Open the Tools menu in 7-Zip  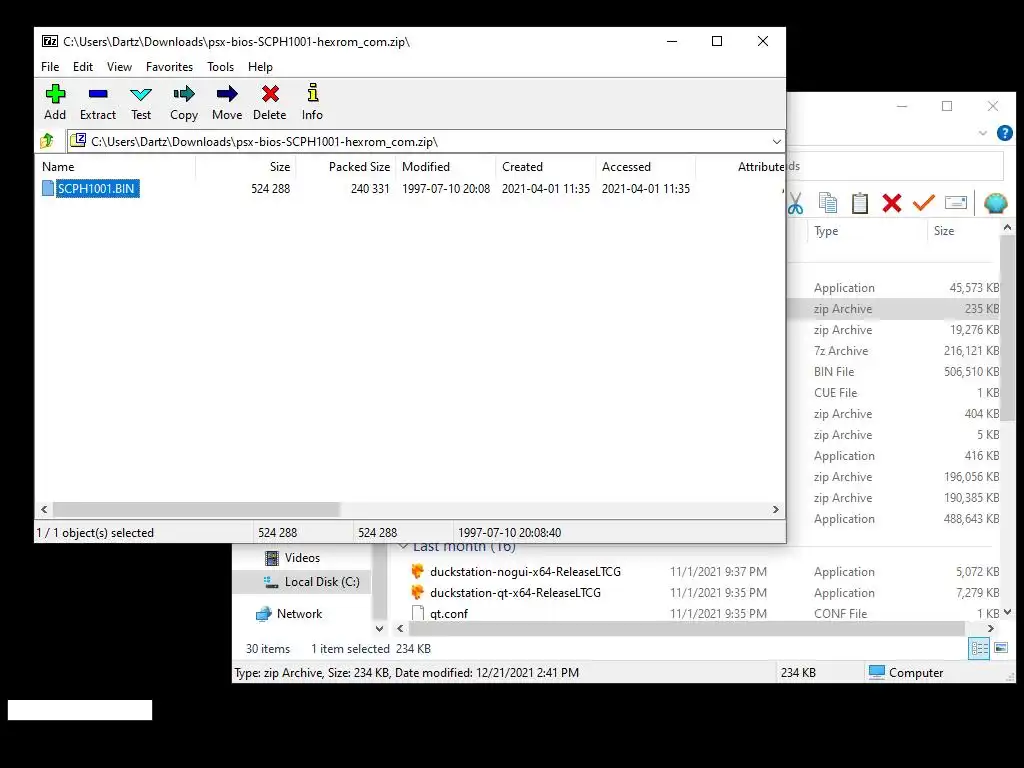220,67
